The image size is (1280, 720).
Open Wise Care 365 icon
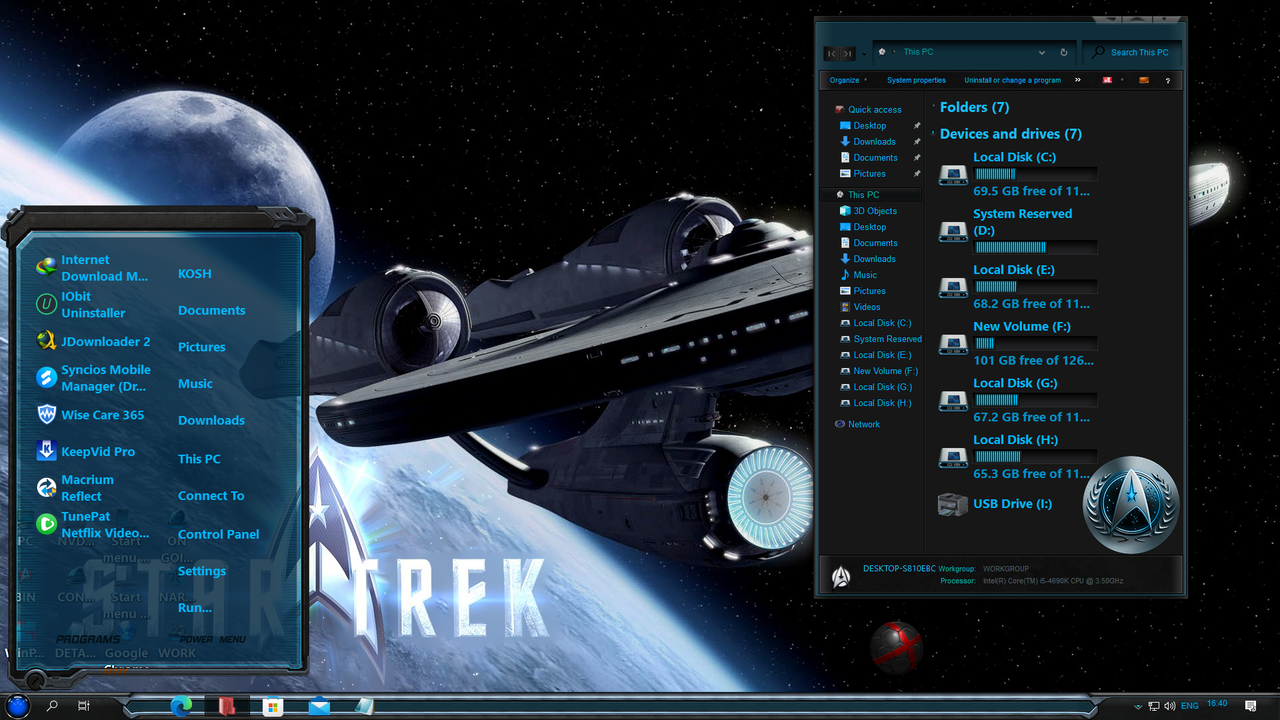(x=46, y=414)
